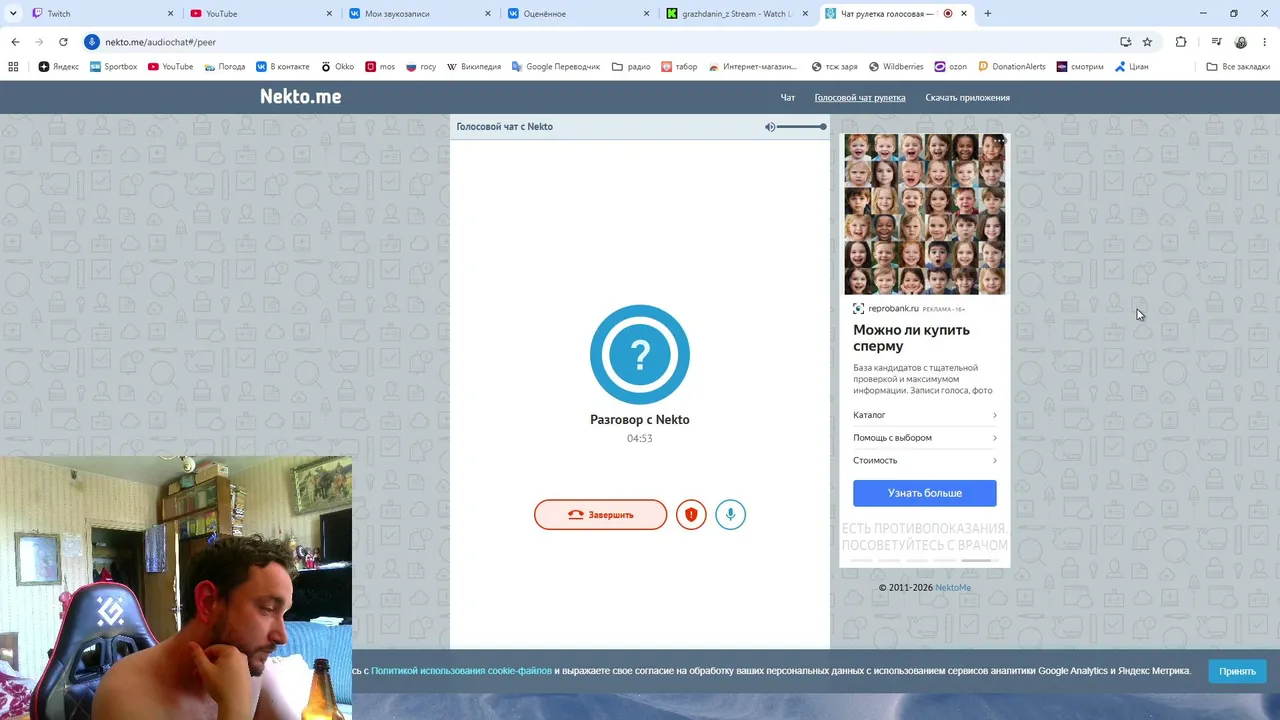Open the YouTube bookmark
Screen dimensions: 1280x720
(x=171, y=67)
